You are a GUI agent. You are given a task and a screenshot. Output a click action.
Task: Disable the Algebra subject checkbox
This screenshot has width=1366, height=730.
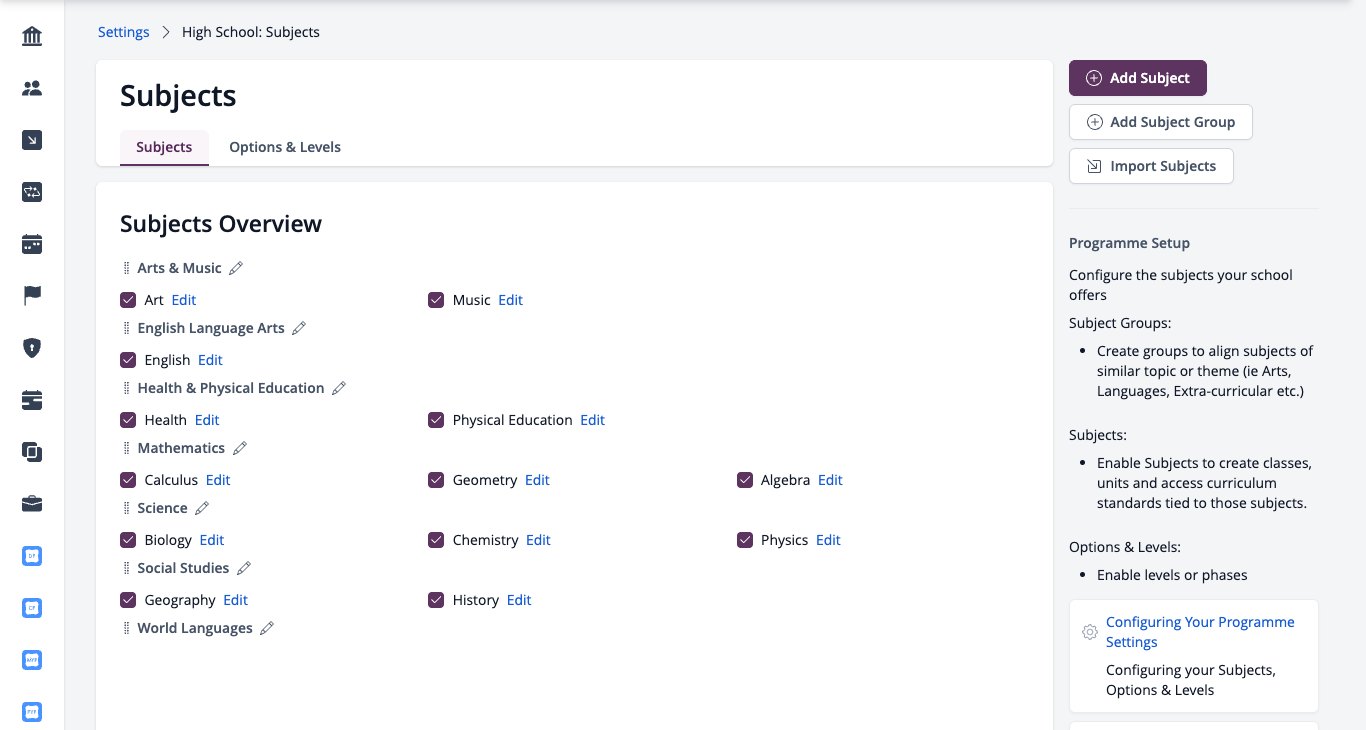coord(745,480)
